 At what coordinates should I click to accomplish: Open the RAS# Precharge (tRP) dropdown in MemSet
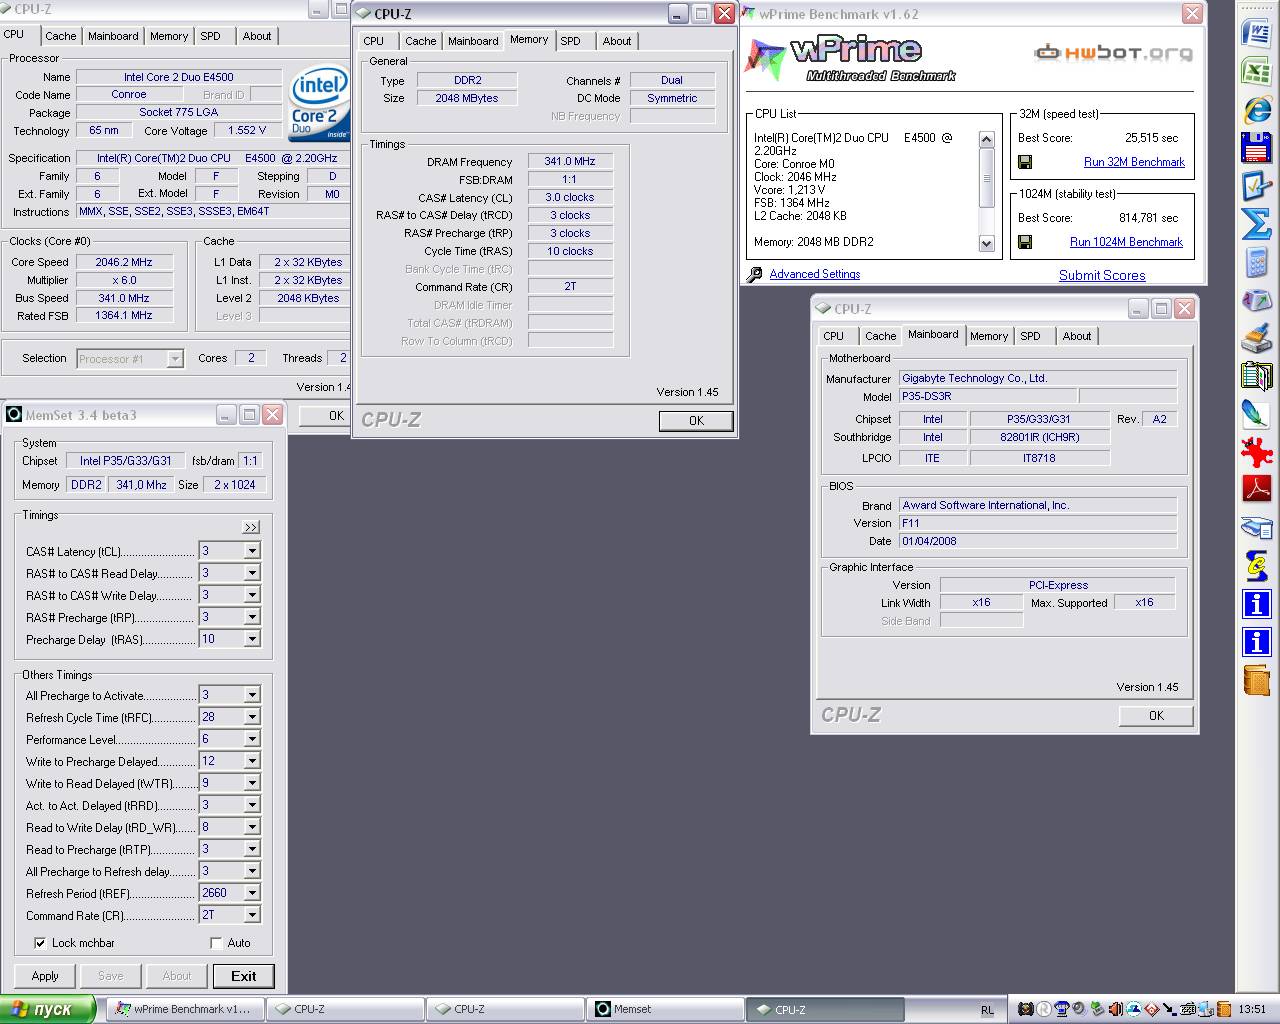252,617
